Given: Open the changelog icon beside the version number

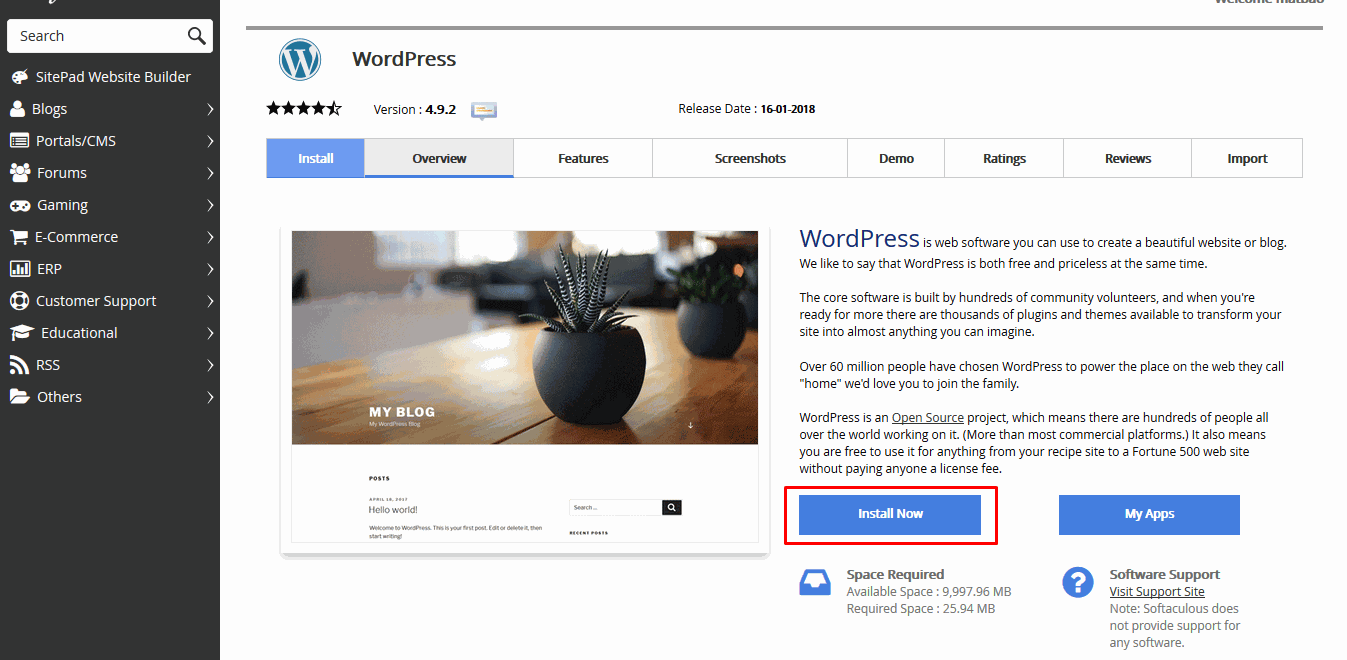Looking at the screenshot, I should pos(484,110).
